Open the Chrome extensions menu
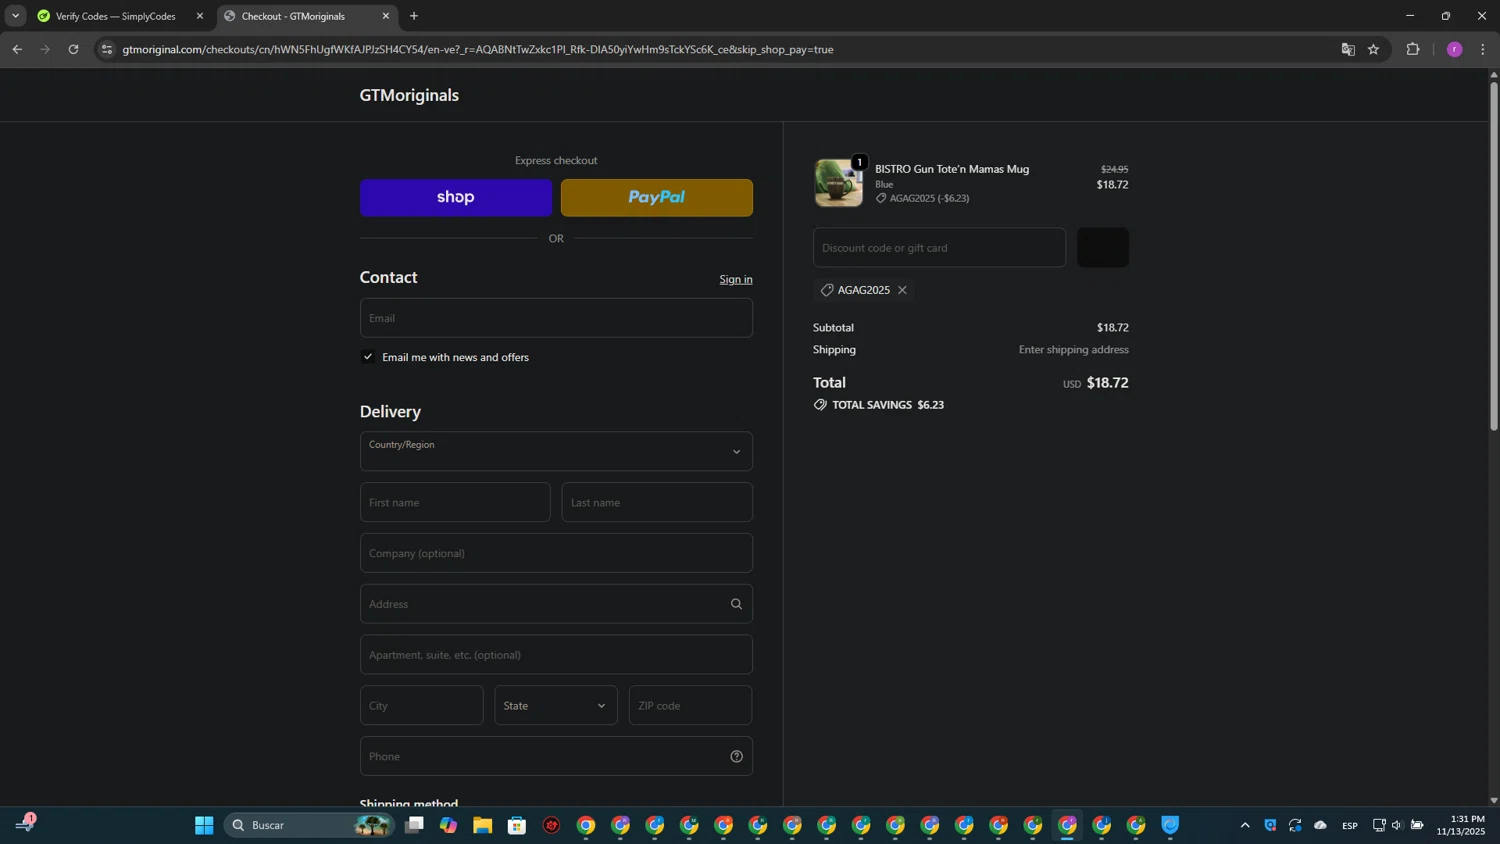This screenshot has height=844, width=1500. click(x=1413, y=49)
